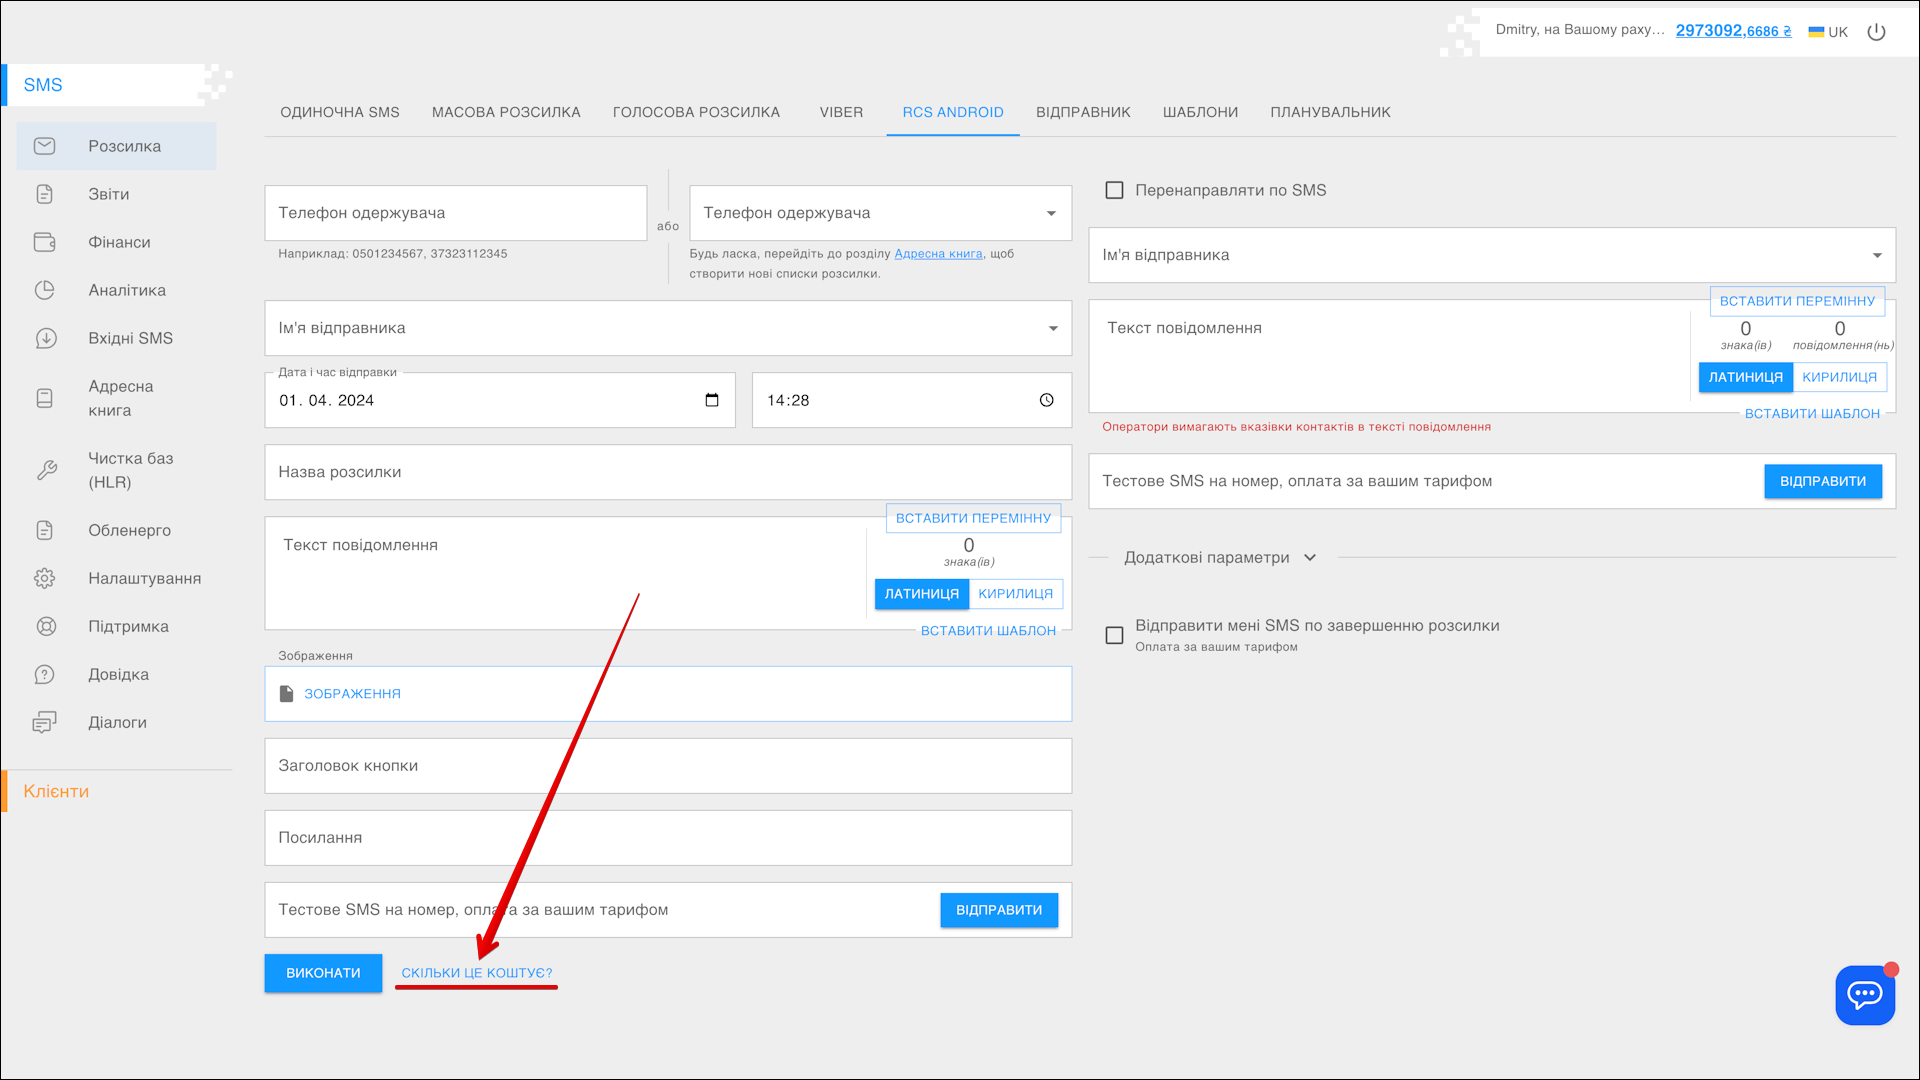Click the clock icon in time field

(1046, 400)
